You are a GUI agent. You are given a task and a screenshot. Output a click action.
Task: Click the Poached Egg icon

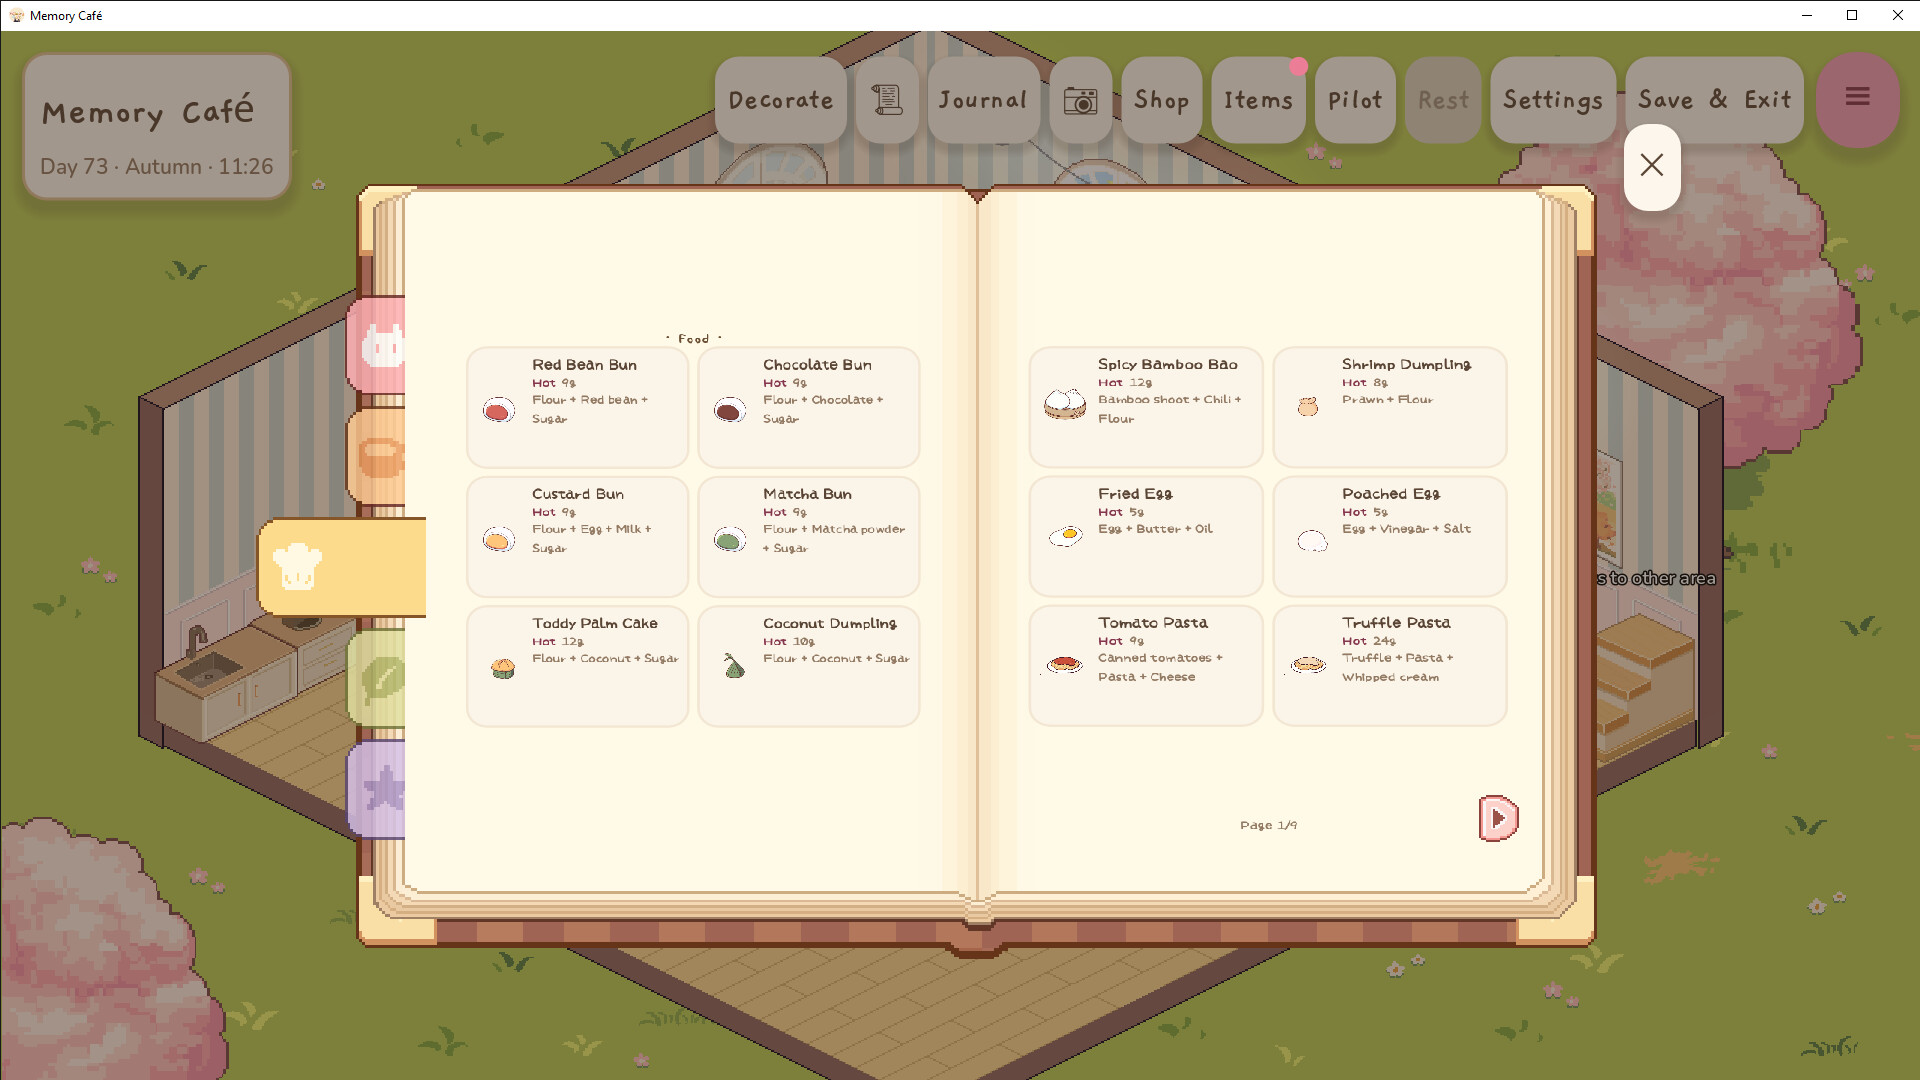[1312, 541]
